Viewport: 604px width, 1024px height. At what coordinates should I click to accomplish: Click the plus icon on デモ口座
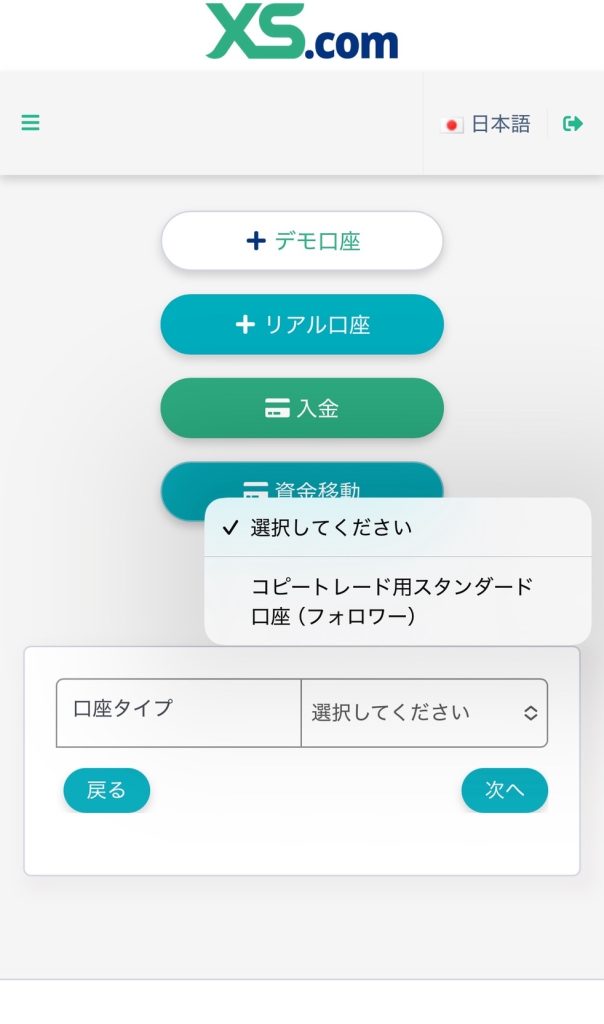[x=255, y=241]
